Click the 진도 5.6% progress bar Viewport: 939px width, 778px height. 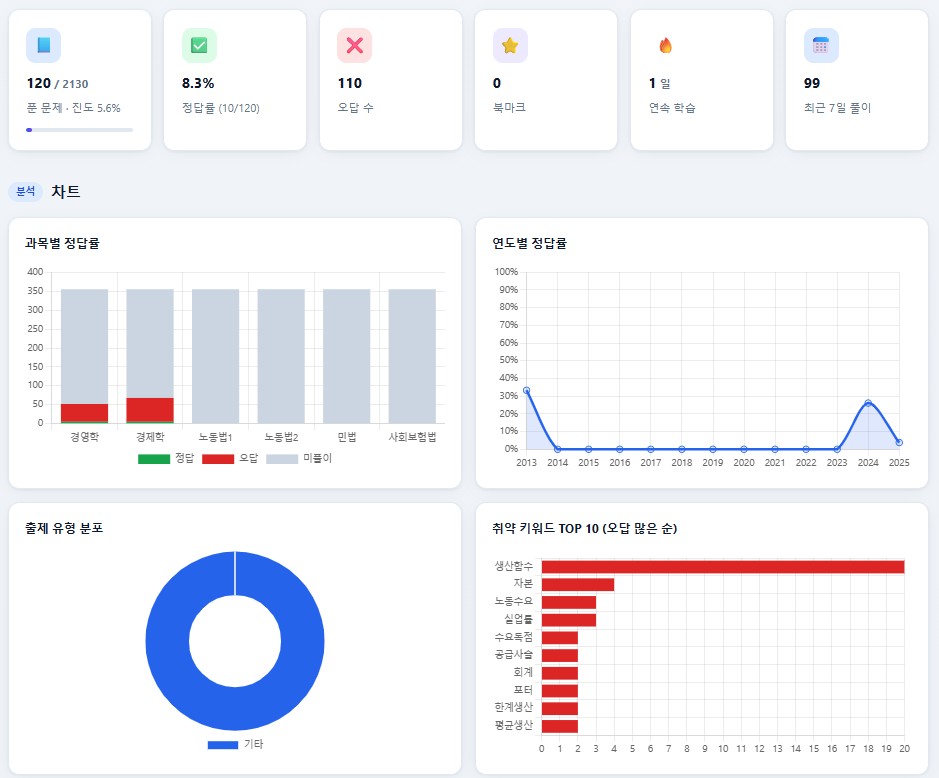pos(80,130)
